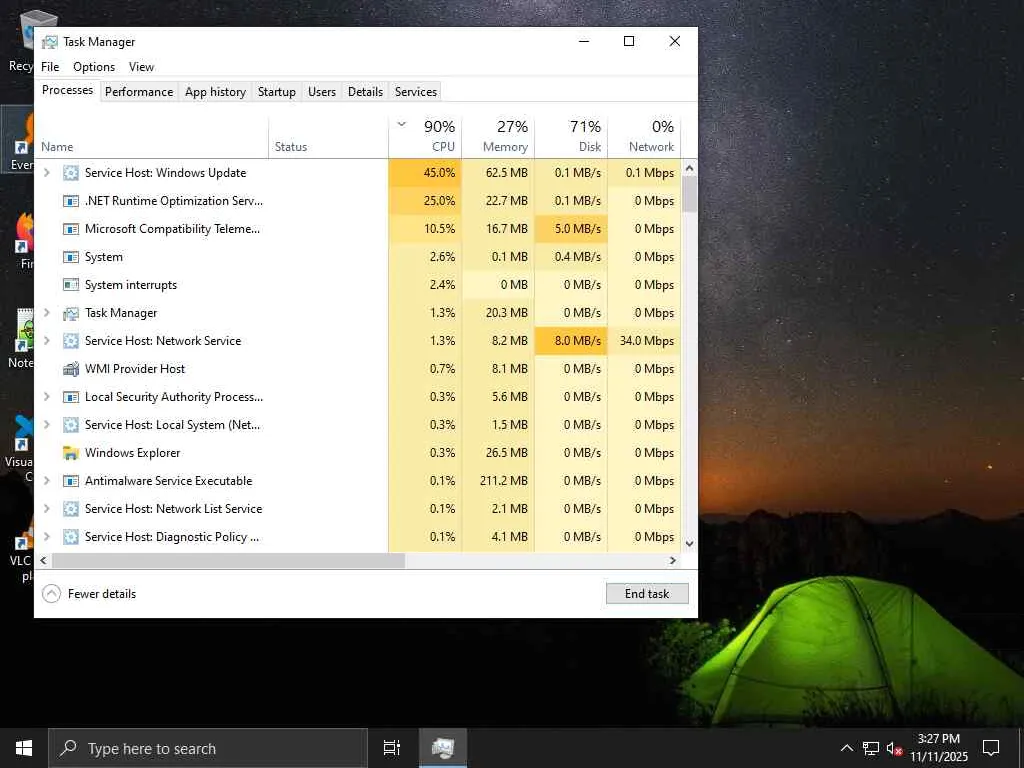1024x768 pixels.
Task: Click the horizontal scrollbar left arrow
Action: (43, 560)
